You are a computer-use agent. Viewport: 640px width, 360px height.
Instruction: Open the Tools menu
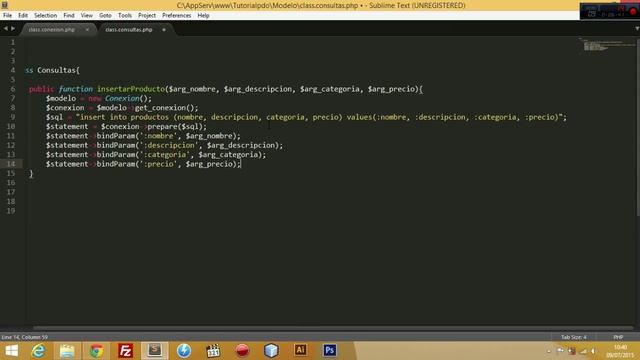pyautogui.click(x=125, y=16)
